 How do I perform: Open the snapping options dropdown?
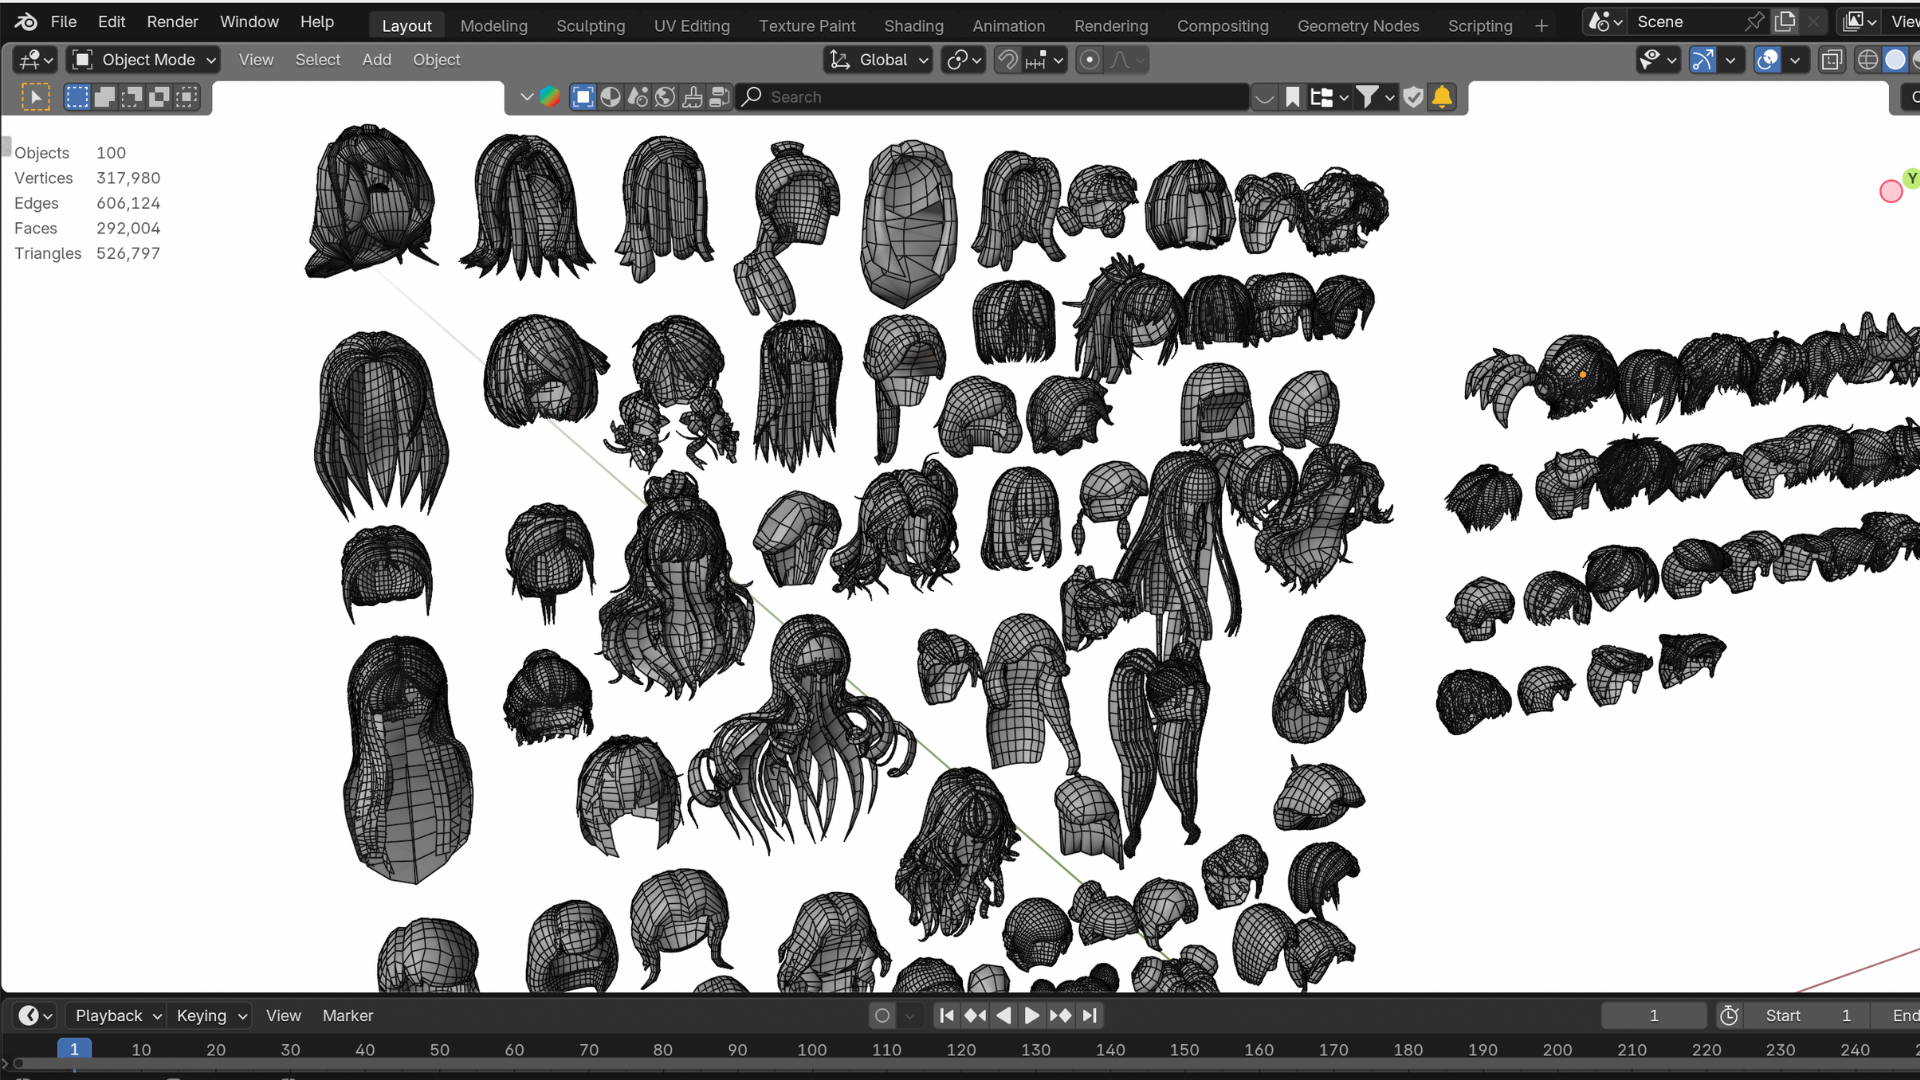pyautogui.click(x=1045, y=60)
